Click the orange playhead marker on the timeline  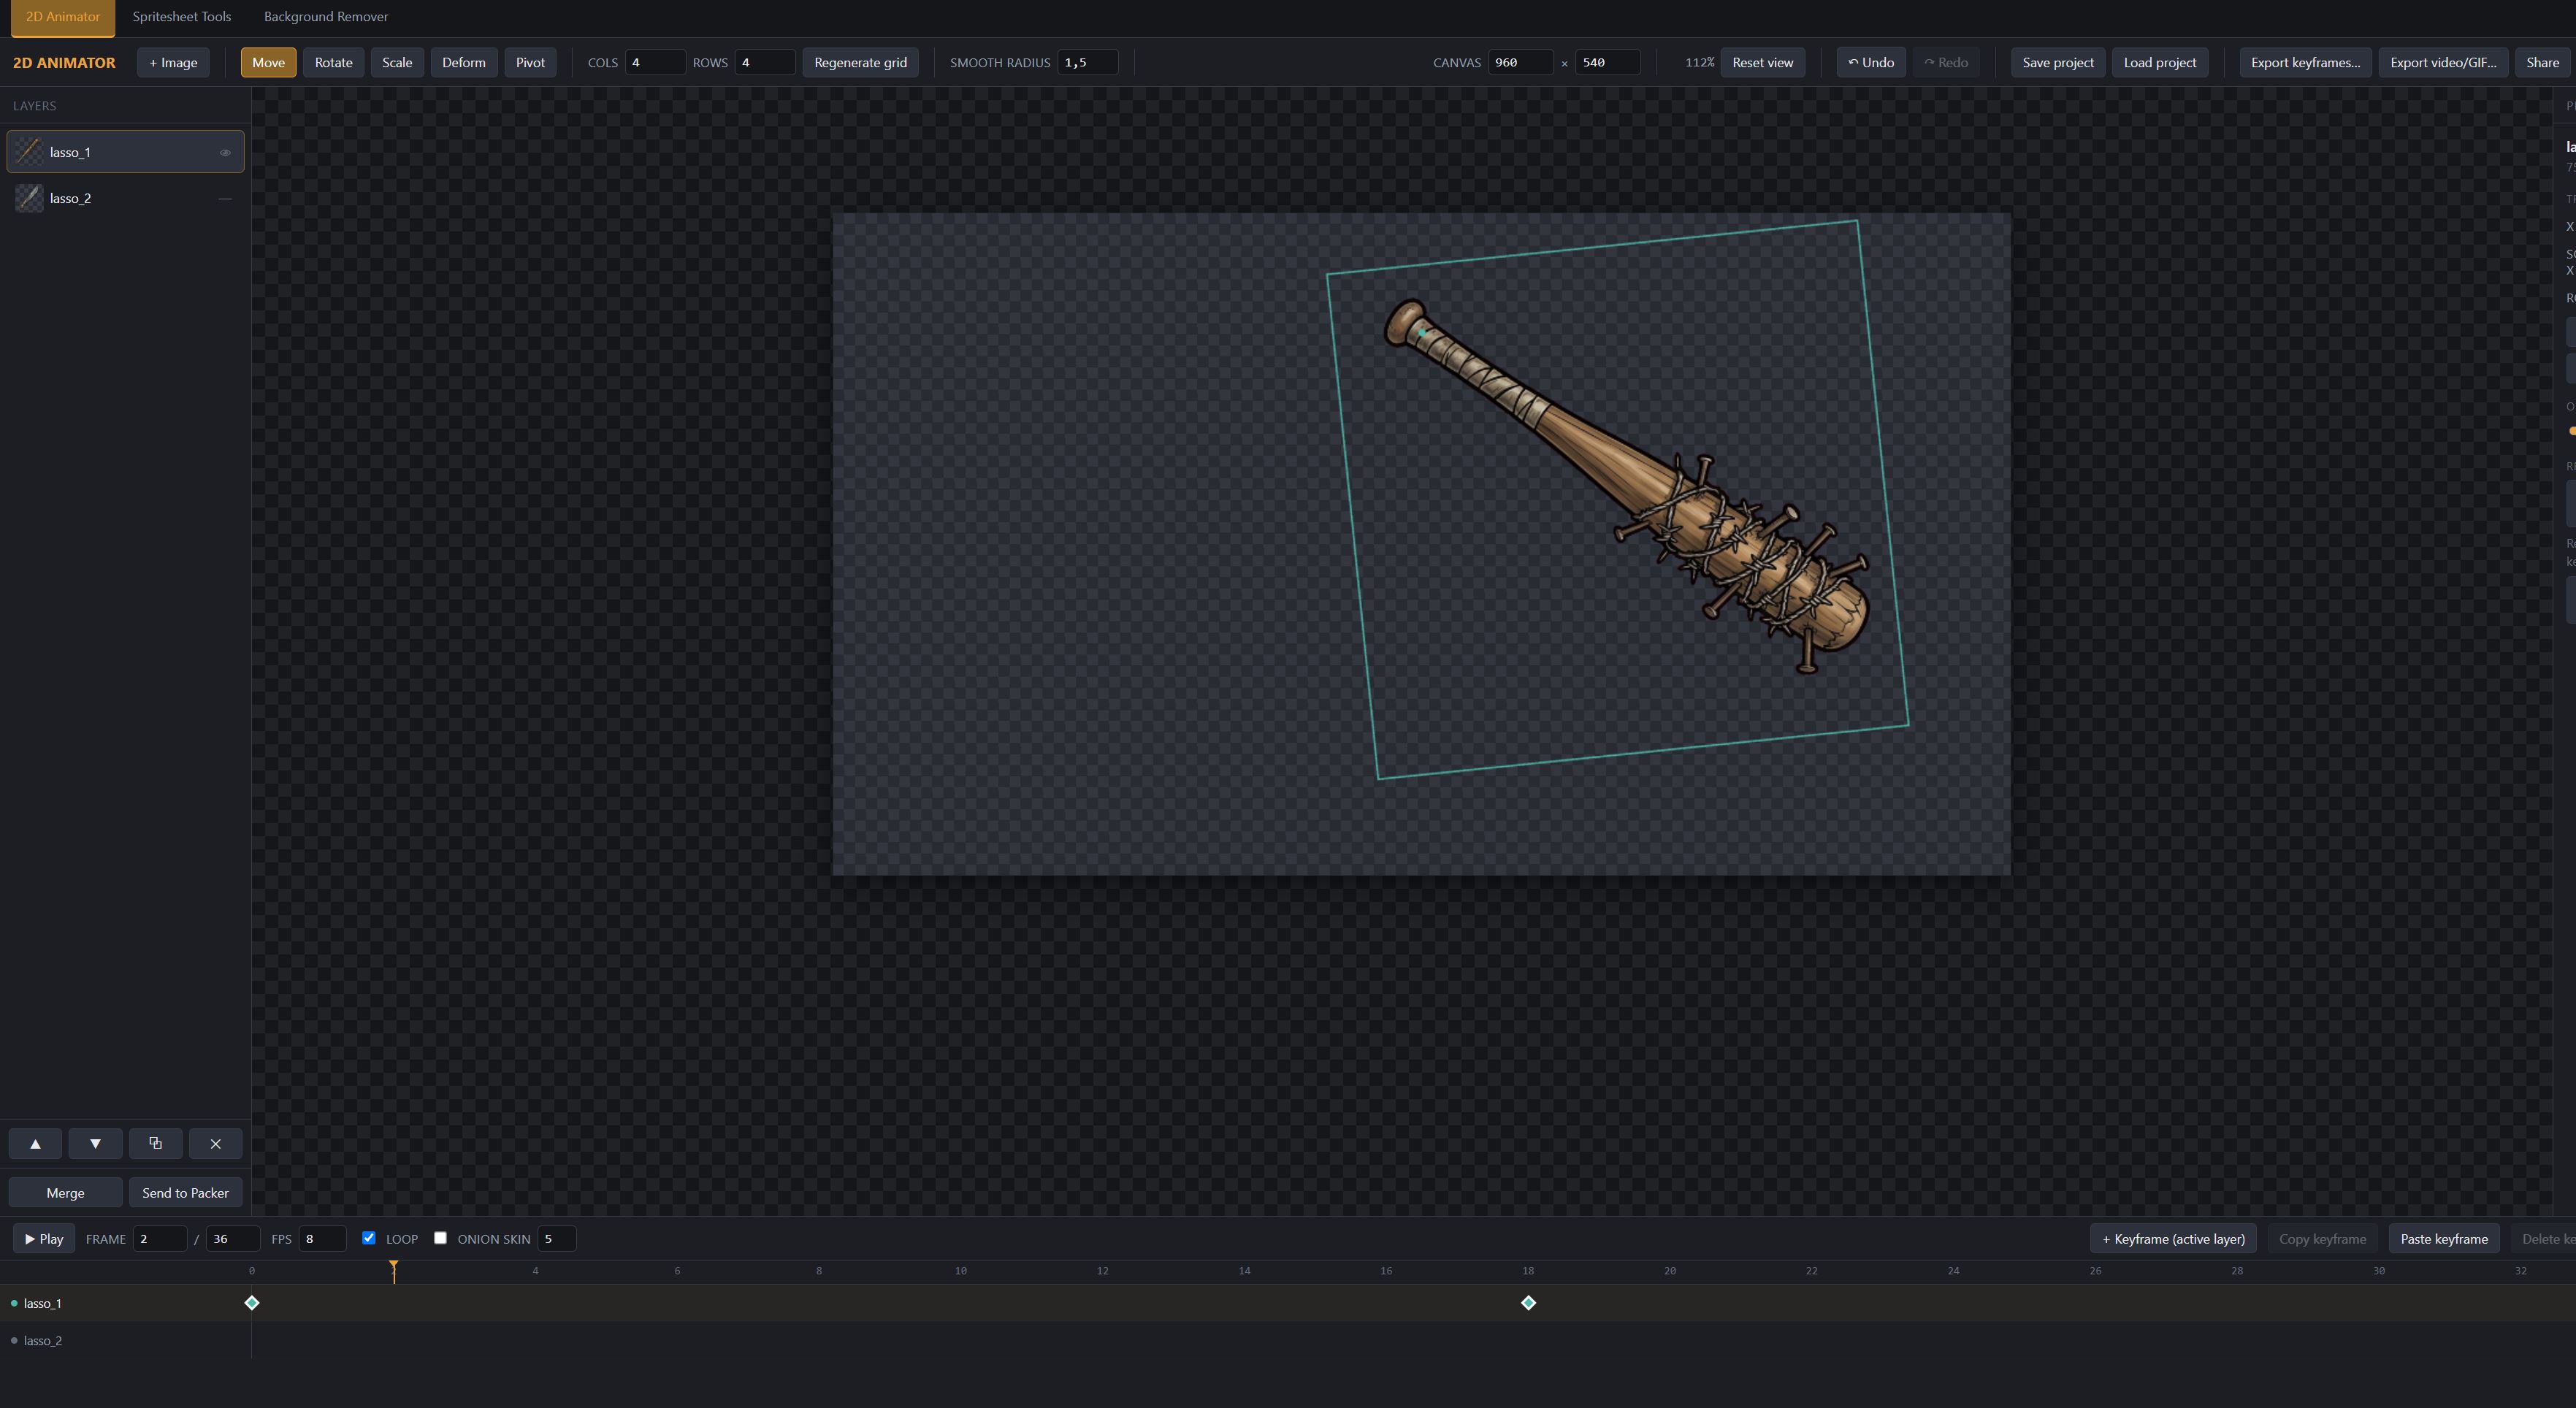(x=394, y=1268)
